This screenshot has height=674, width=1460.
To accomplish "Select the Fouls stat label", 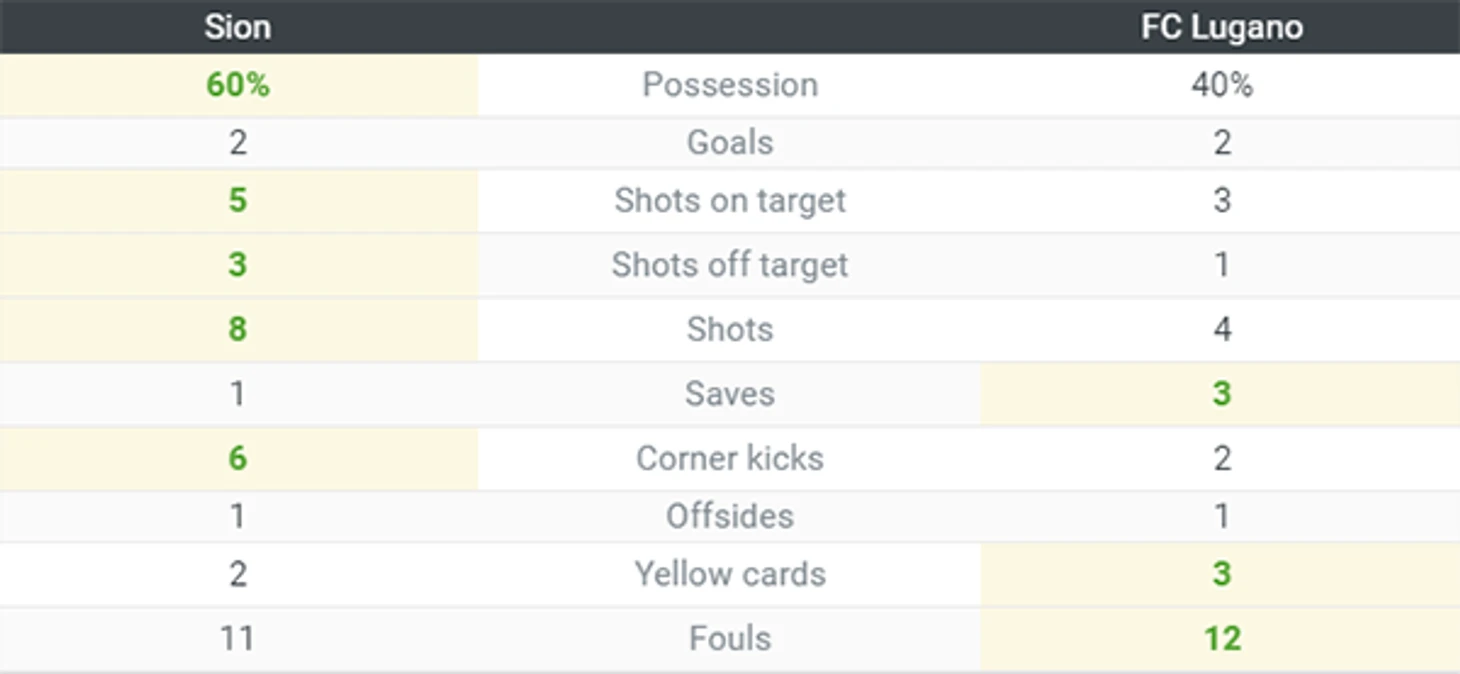I will 730,638.
